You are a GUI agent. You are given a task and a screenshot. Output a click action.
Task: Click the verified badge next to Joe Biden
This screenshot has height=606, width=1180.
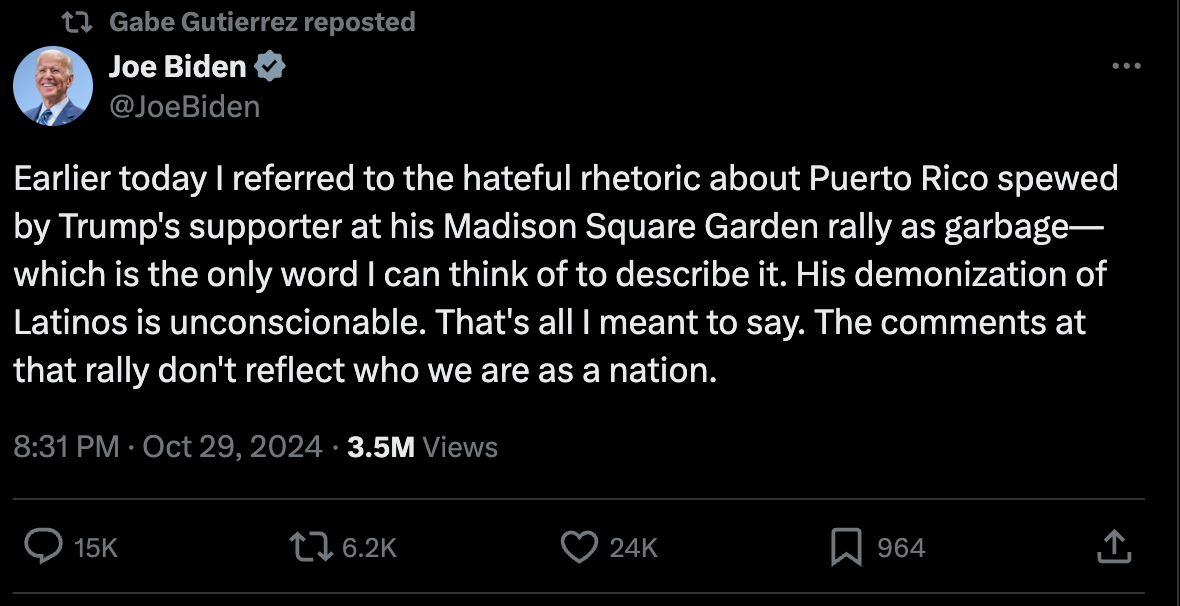point(268,66)
